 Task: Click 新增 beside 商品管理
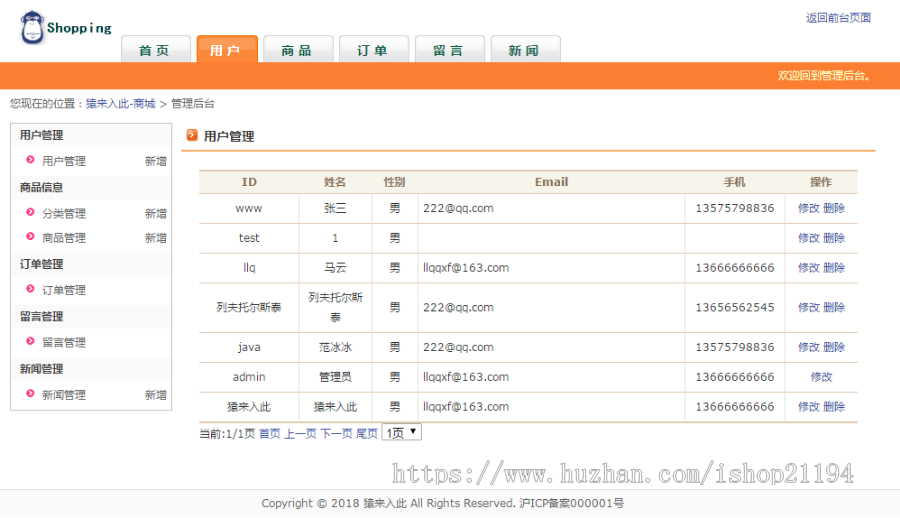(x=156, y=238)
